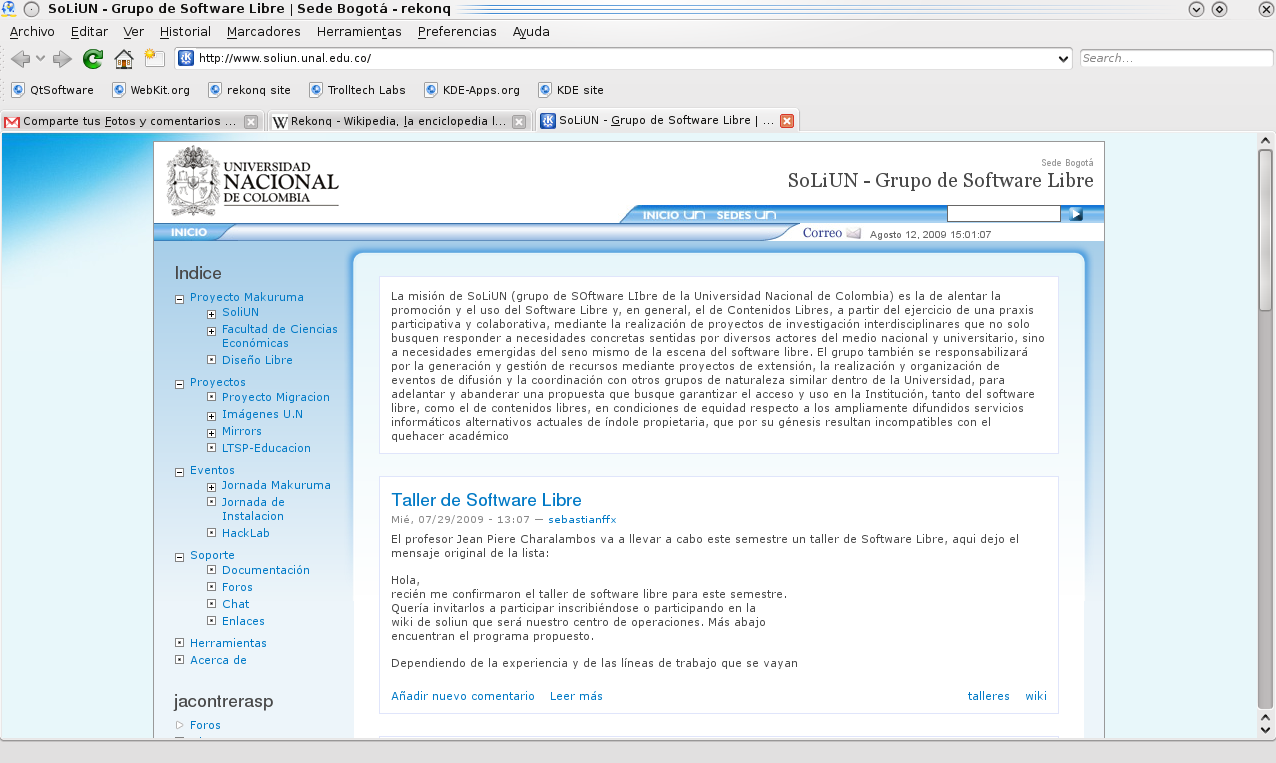Image resolution: width=1276 pixels, height=763 pixels.
Task: Click the vertical scrollbar down arrow
Action: [x=1265, y=730]
